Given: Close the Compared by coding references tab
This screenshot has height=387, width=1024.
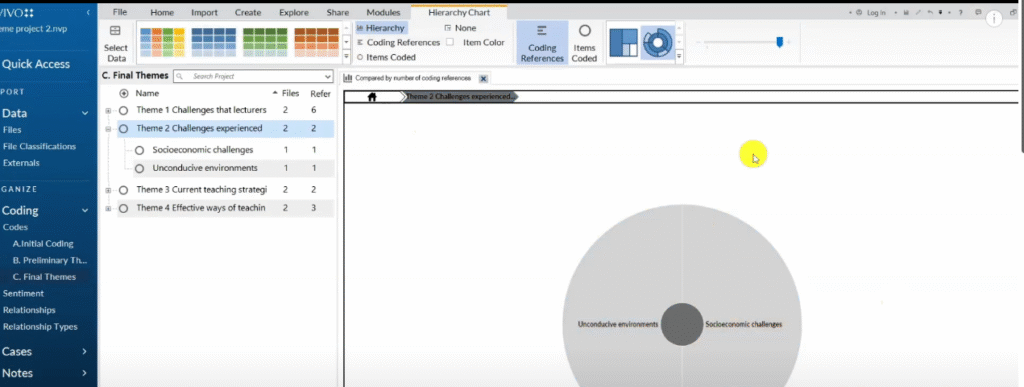Looking at the screenshot, I should pos(483,78).
